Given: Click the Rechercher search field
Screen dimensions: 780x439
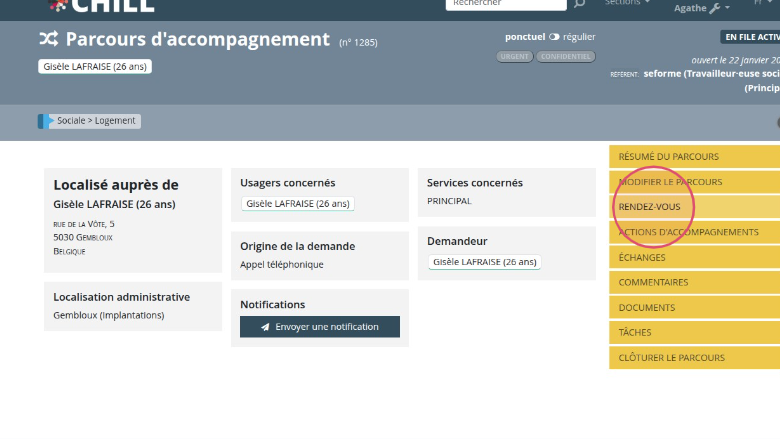Looking at the screenshot, I should (505, 4).
